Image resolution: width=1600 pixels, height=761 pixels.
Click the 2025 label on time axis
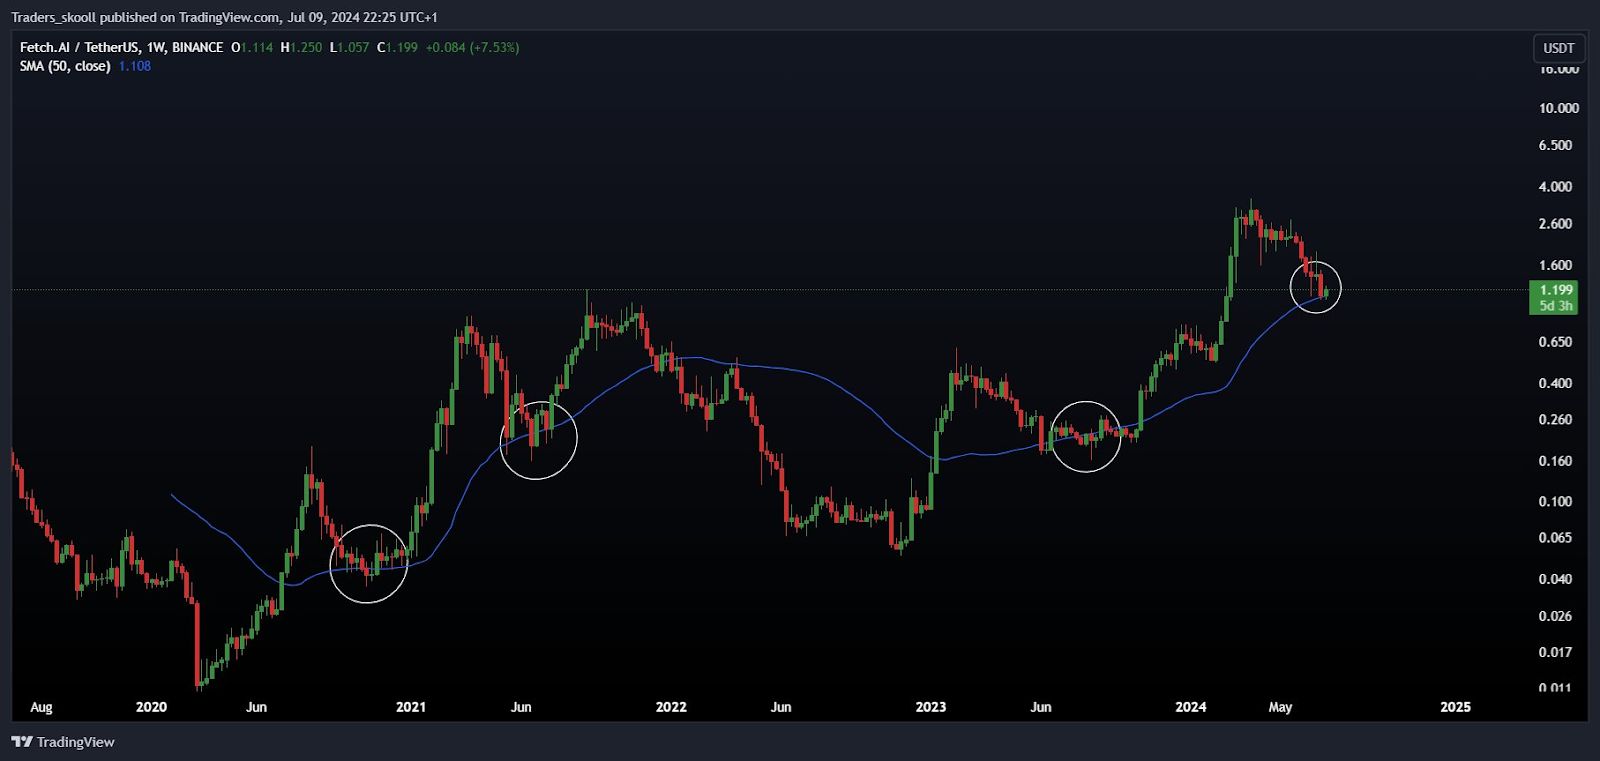coord(1455,707)
